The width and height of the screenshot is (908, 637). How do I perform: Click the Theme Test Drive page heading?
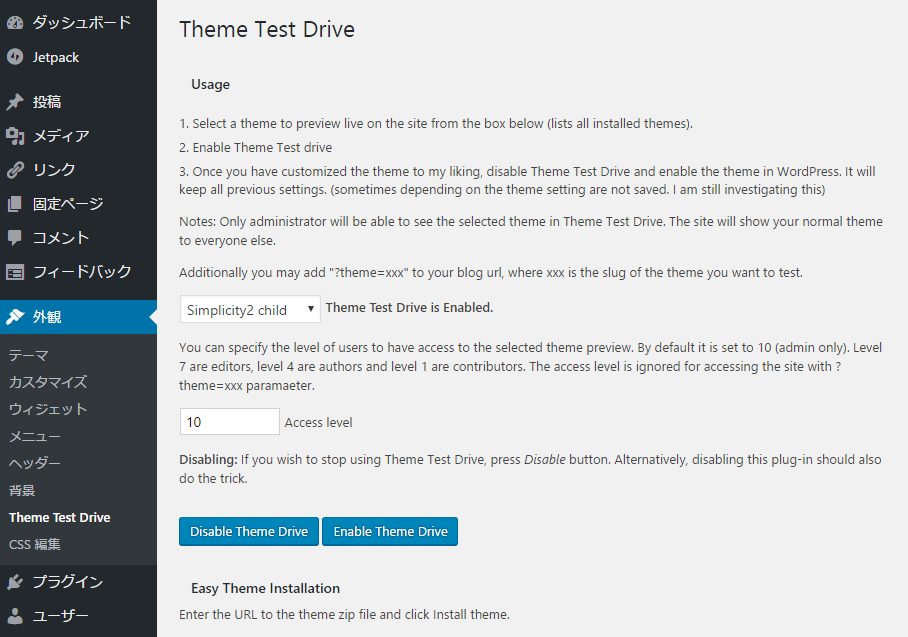pyautogui.click(x=267, y=30)
